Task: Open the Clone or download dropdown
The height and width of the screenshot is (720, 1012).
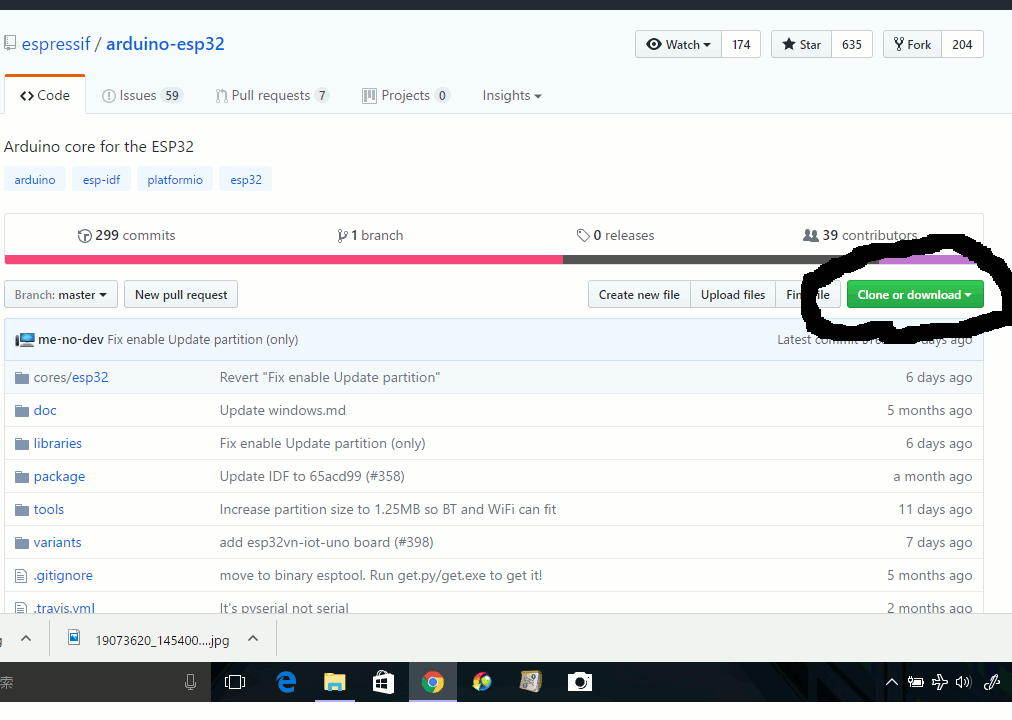Action: point(915,294)
